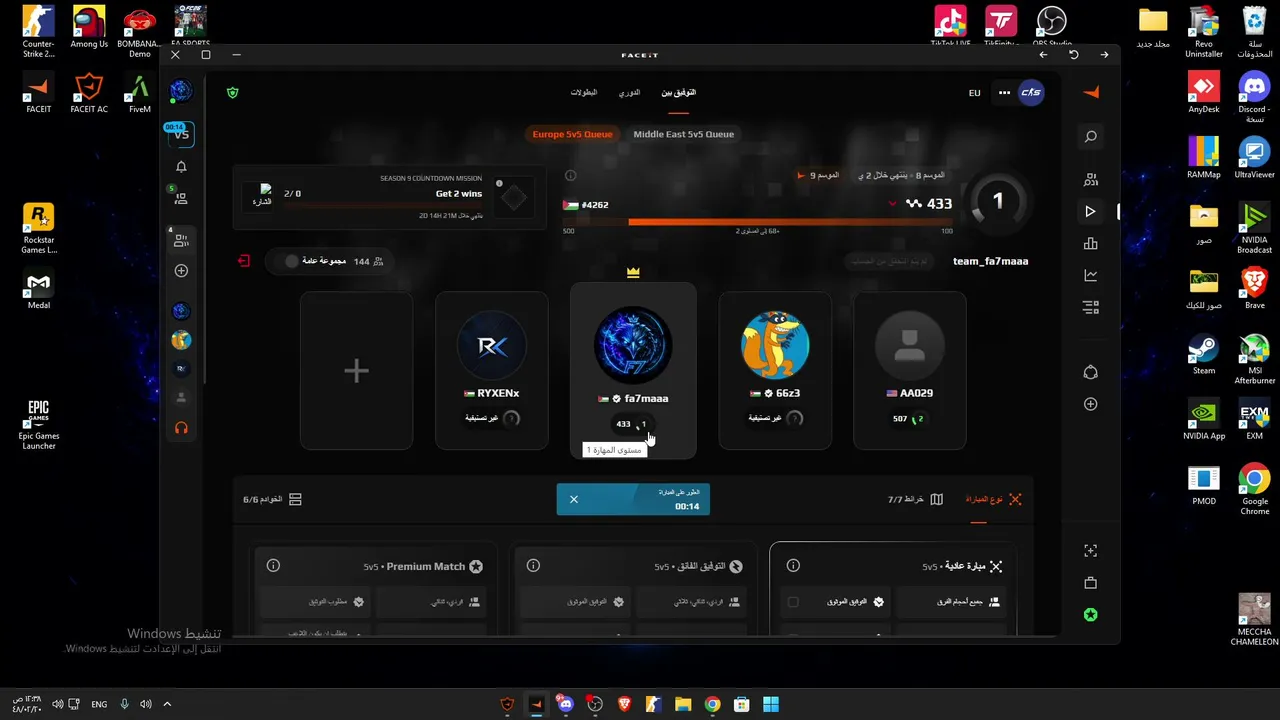Click the green shield anti-cheat icon

click(233, 93)
